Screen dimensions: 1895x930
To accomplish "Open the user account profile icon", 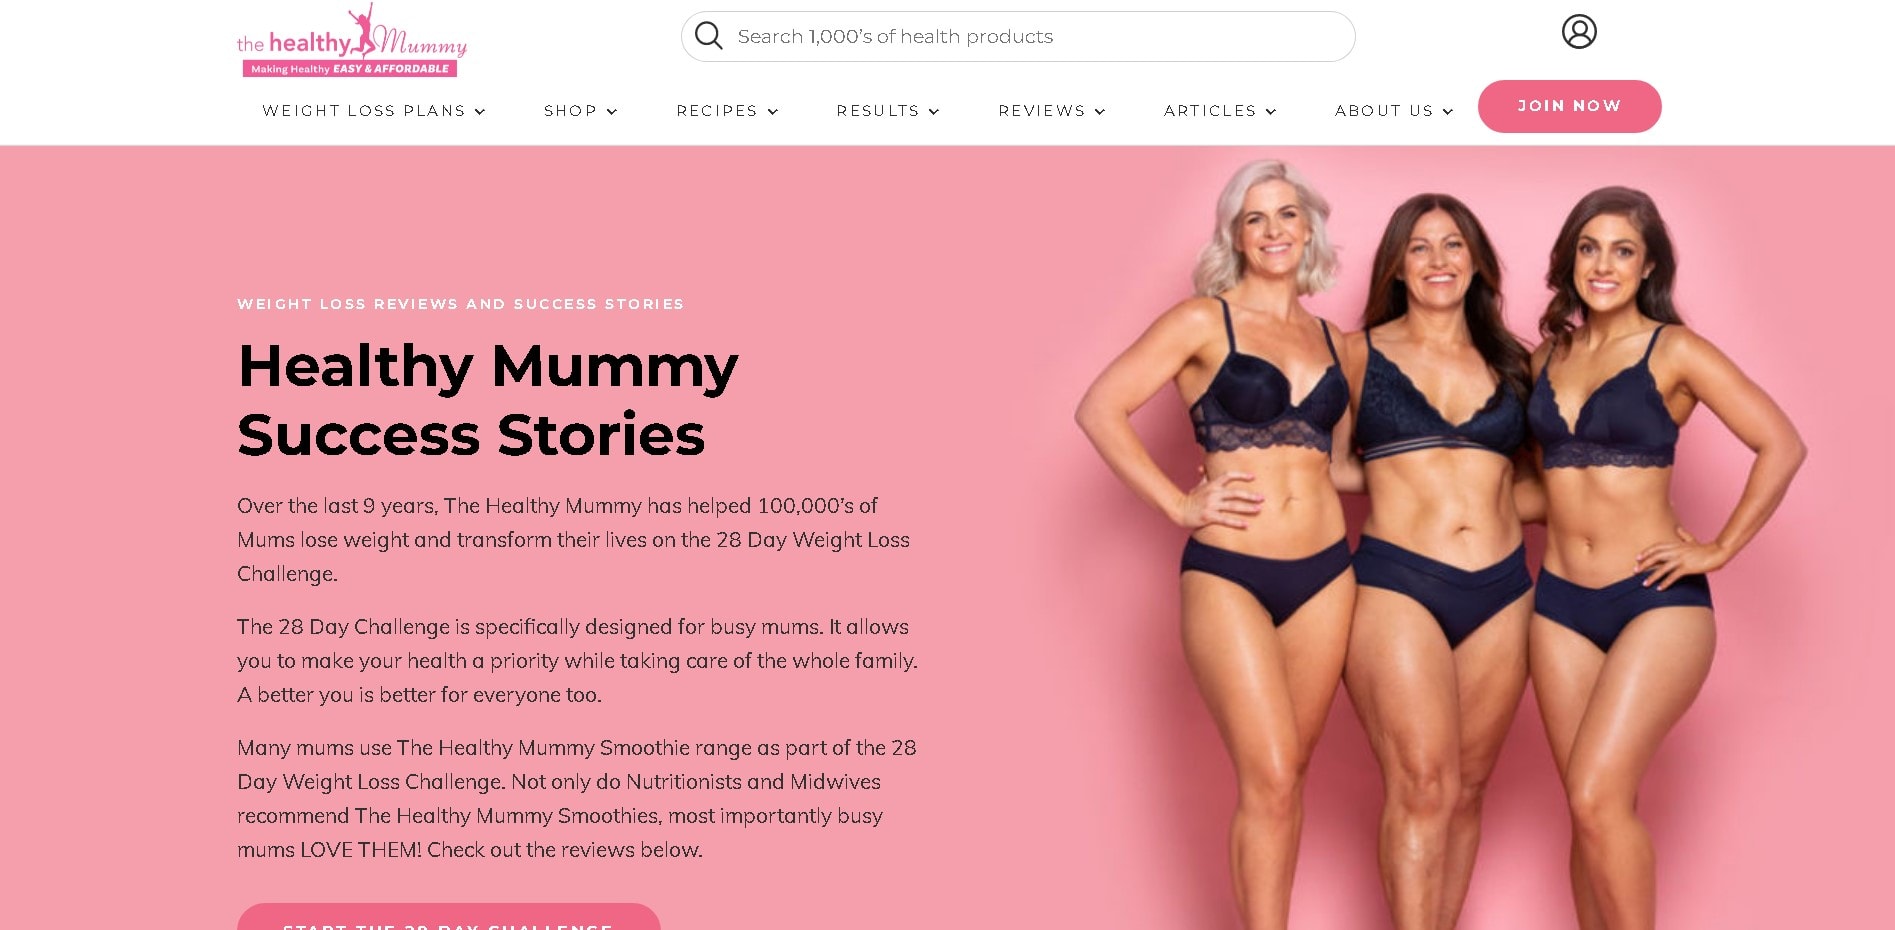I will 1579,32.
